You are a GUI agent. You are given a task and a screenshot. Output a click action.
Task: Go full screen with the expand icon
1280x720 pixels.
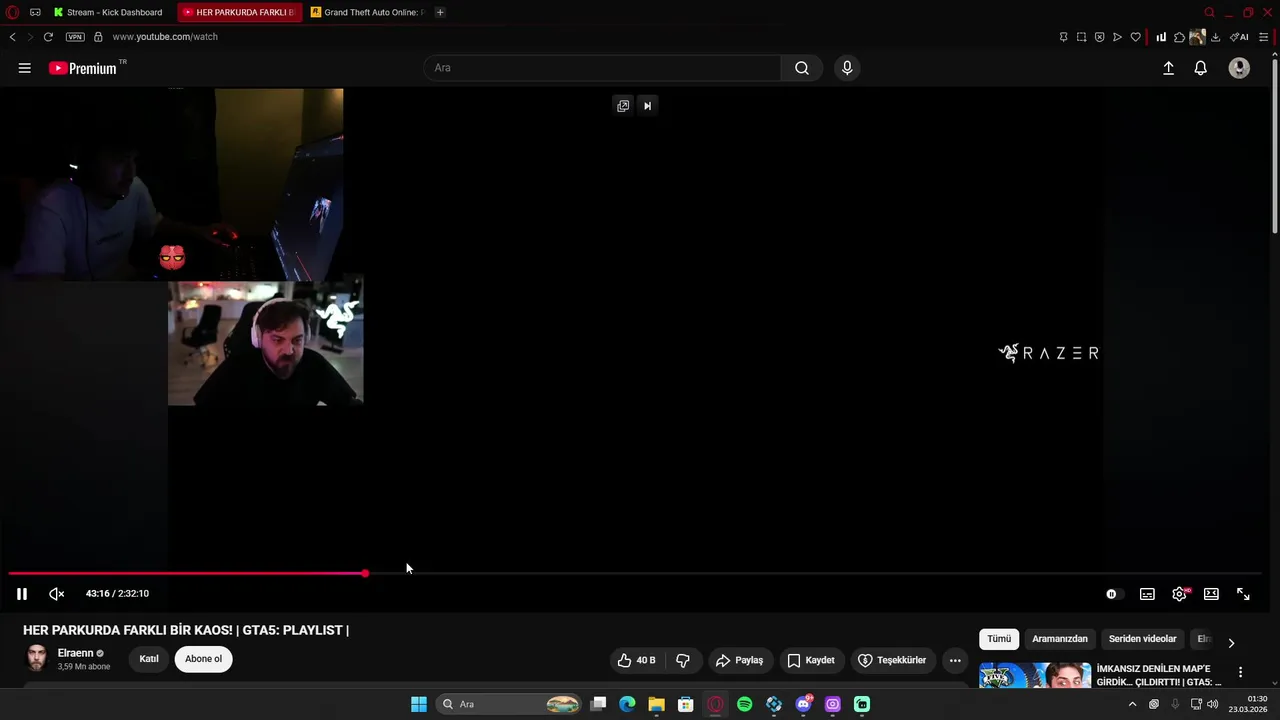click(x=1243, y=594)
